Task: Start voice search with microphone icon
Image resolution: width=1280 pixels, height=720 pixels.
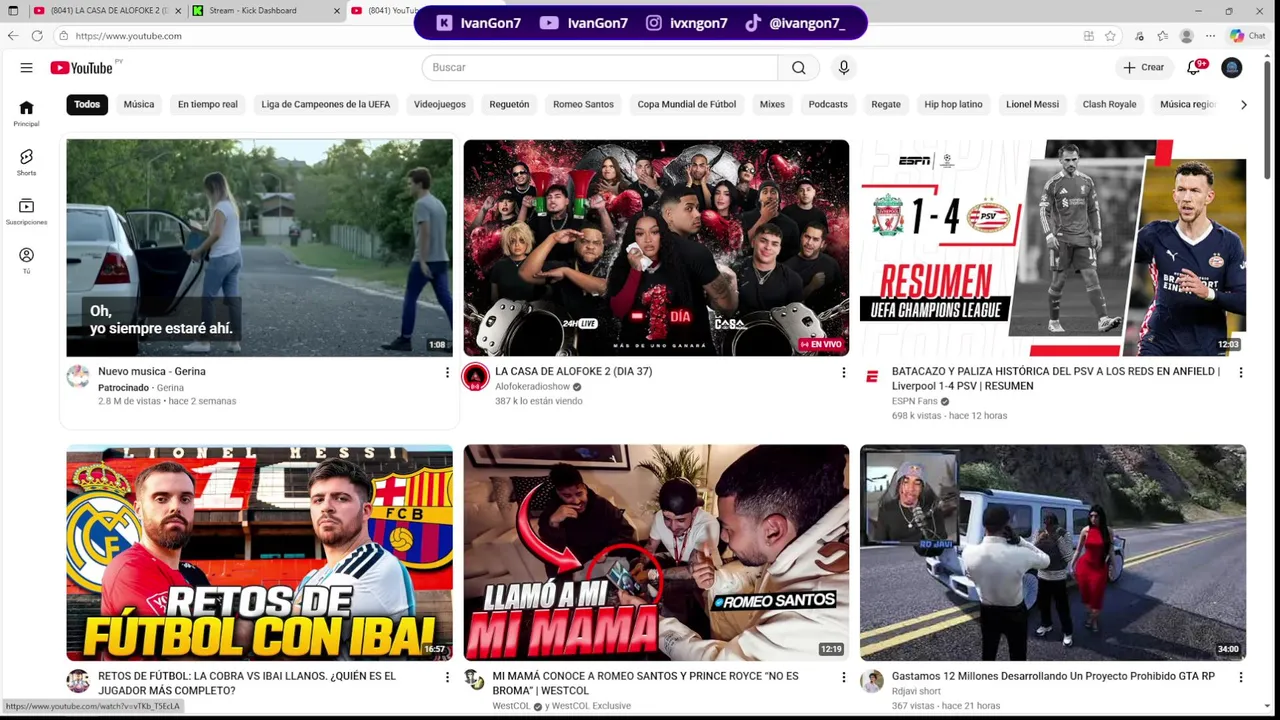Action: click(844, 67)
